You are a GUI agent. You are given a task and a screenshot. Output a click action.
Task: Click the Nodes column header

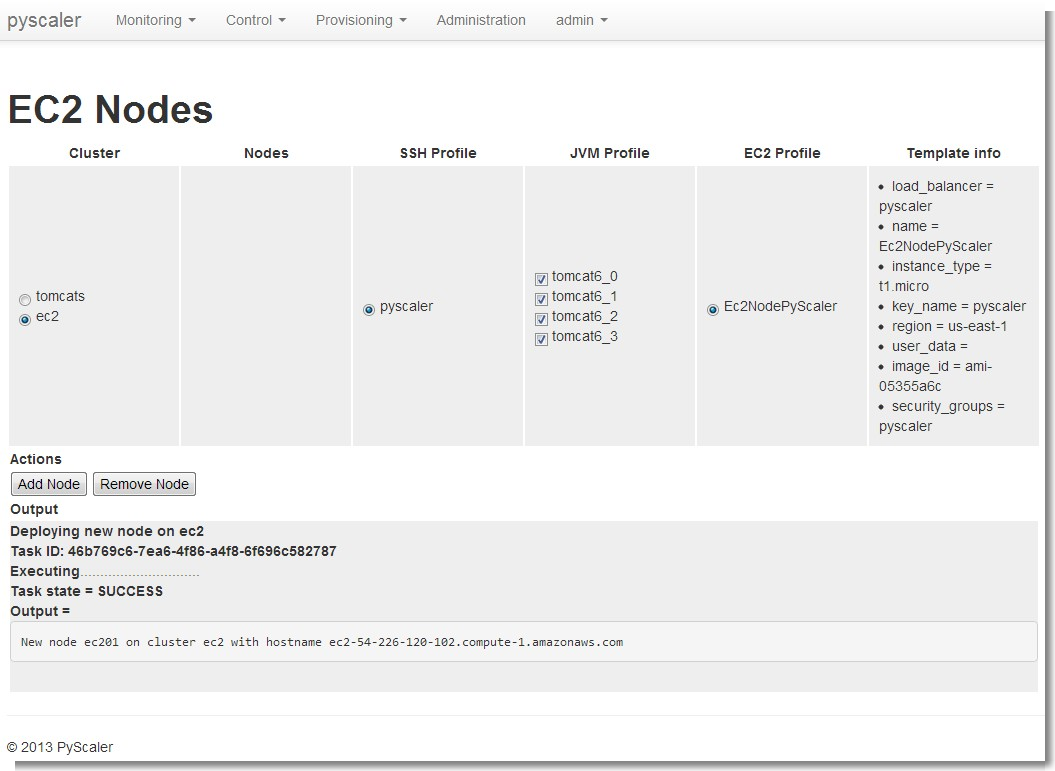pos(266,153)
